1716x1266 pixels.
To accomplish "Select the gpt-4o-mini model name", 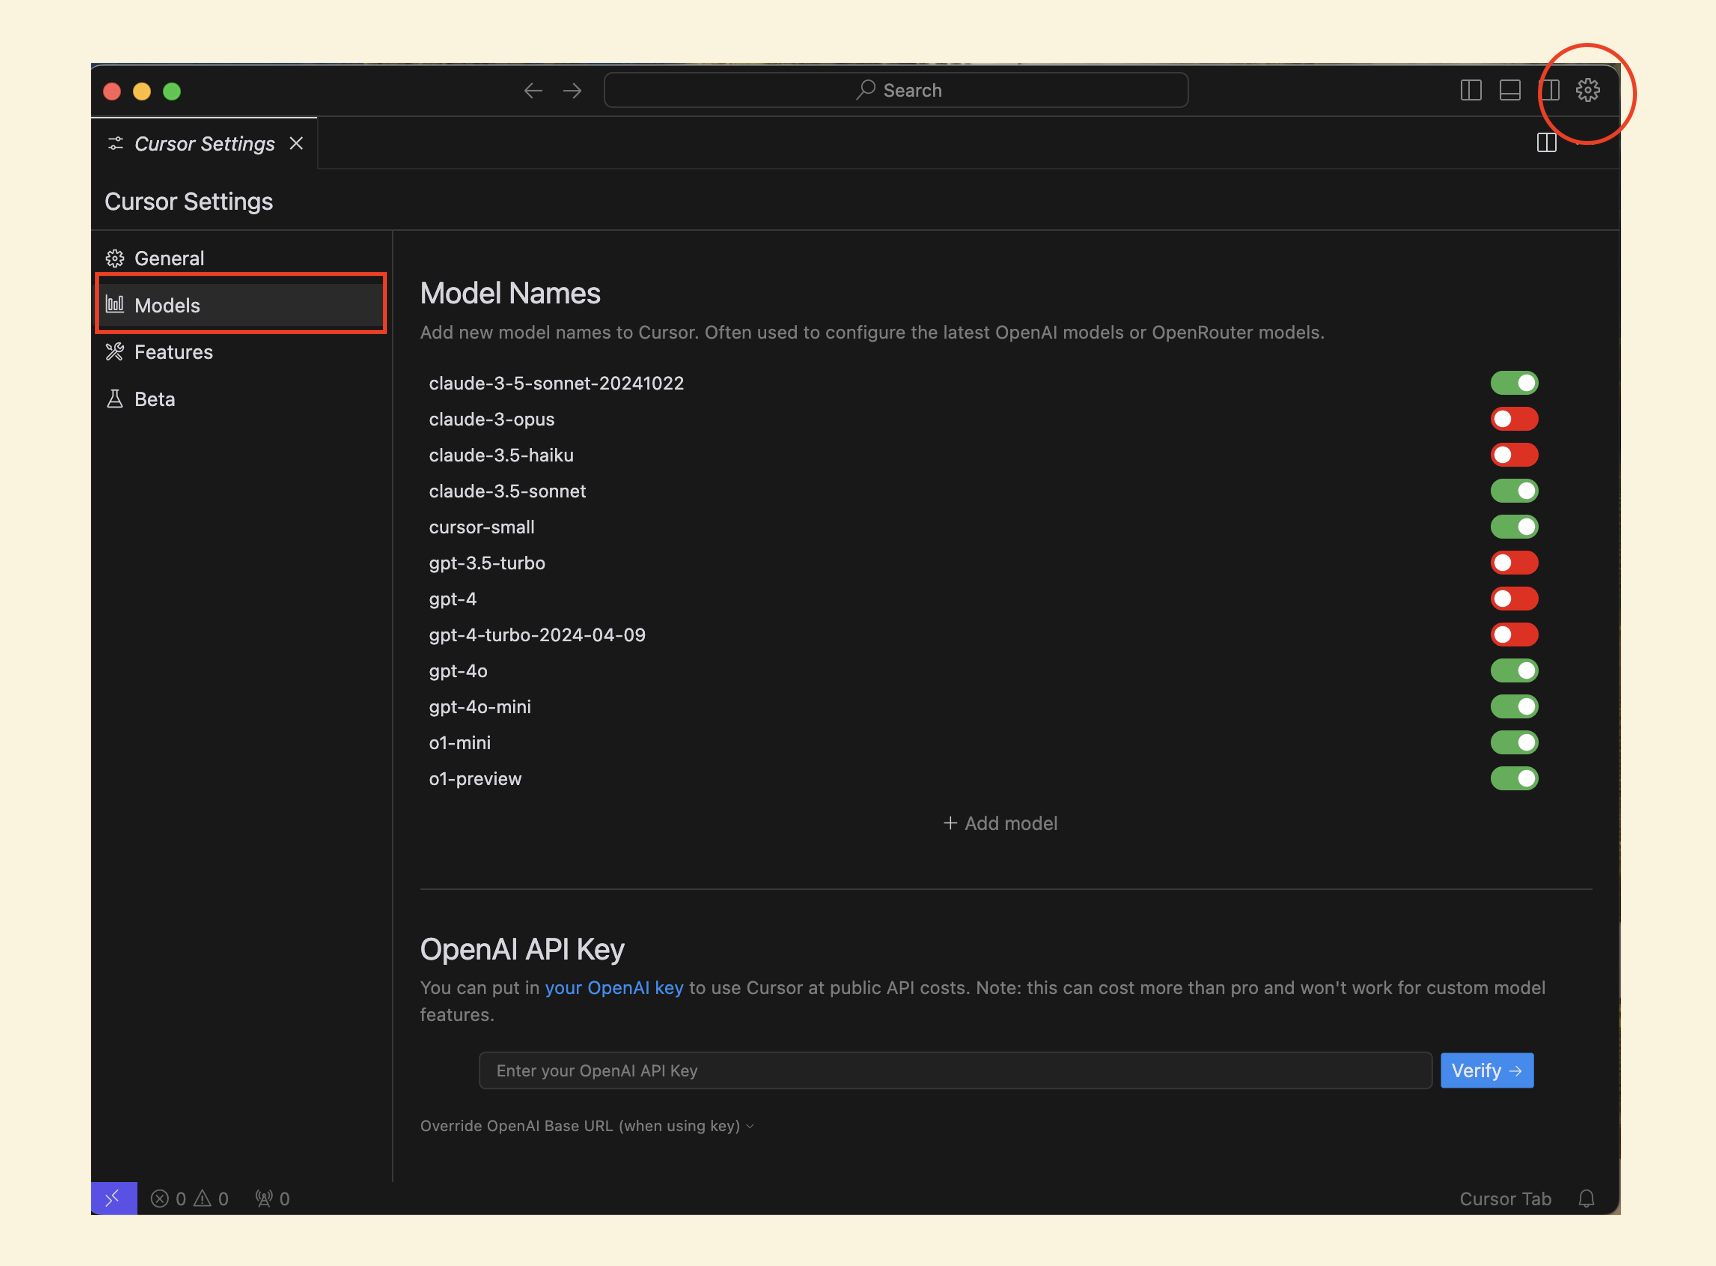I will (480, 707).
